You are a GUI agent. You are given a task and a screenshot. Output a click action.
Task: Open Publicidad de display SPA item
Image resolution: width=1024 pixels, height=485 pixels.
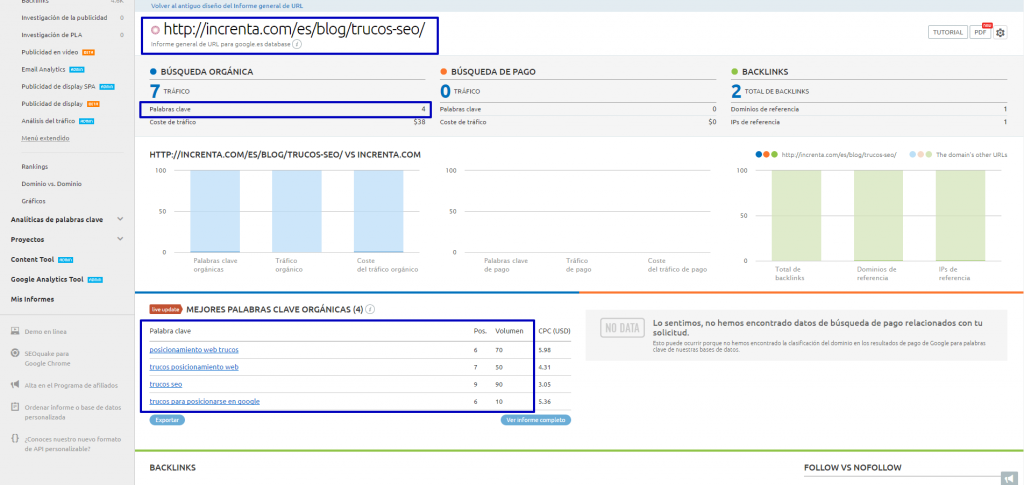tap(58, 86)
